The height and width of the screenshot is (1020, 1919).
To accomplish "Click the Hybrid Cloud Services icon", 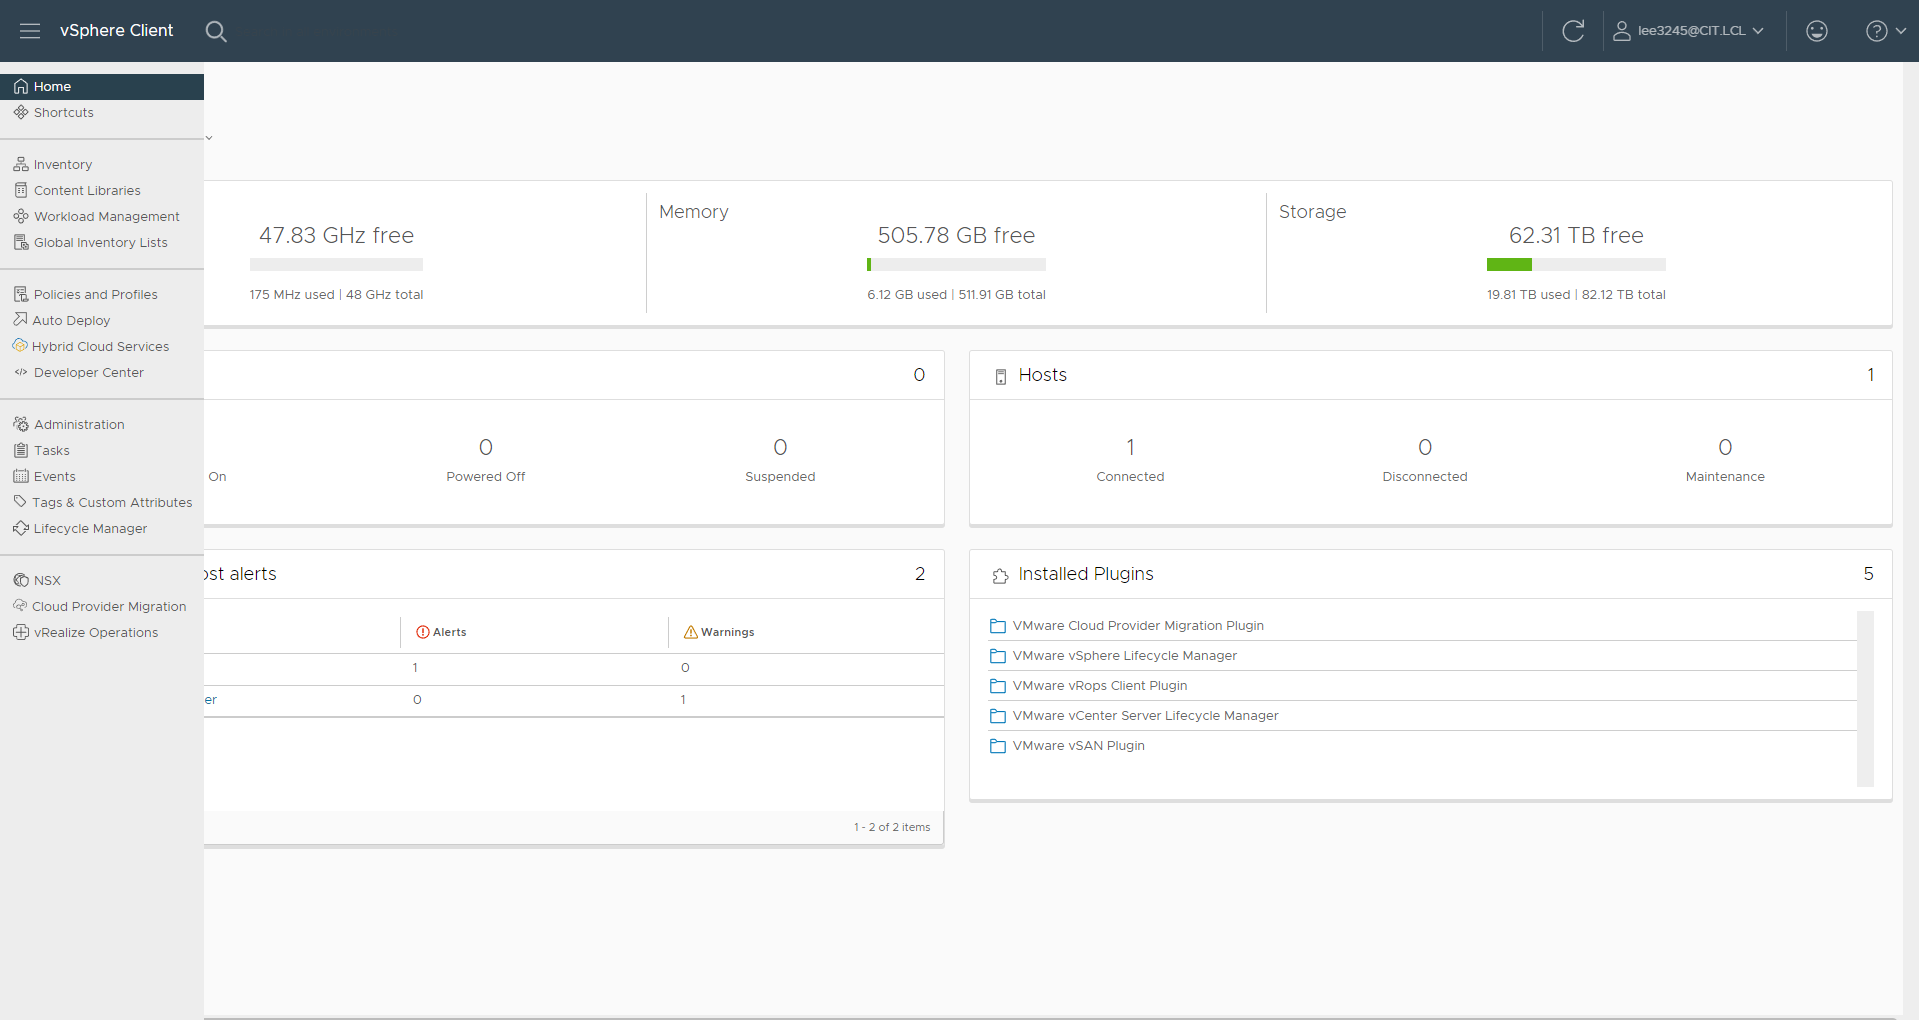I will click(x=20, y=346).
